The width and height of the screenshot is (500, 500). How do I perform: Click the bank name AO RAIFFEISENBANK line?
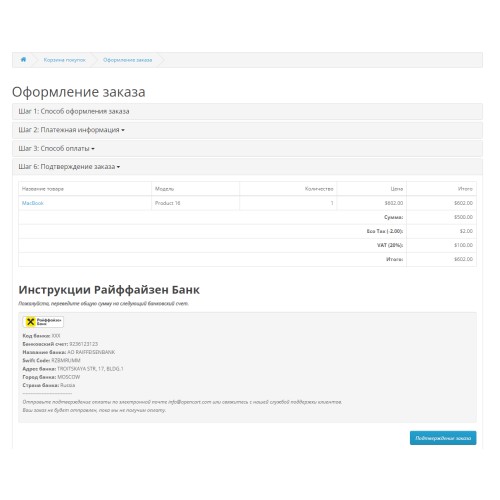pos(69,352)
